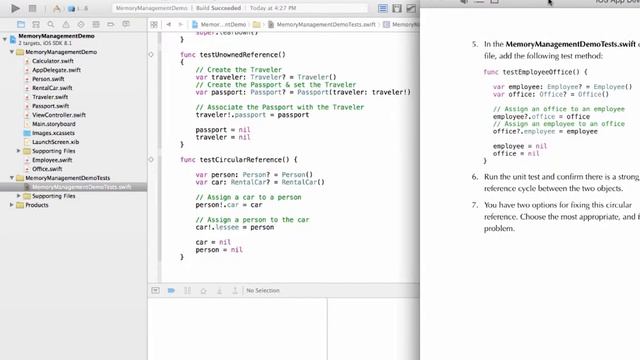Image resolution: width=640 pixels, height=360 pixels.
Task: Open the Debug navigator icon
Action: pyautogui.click(x=96, y=24)
